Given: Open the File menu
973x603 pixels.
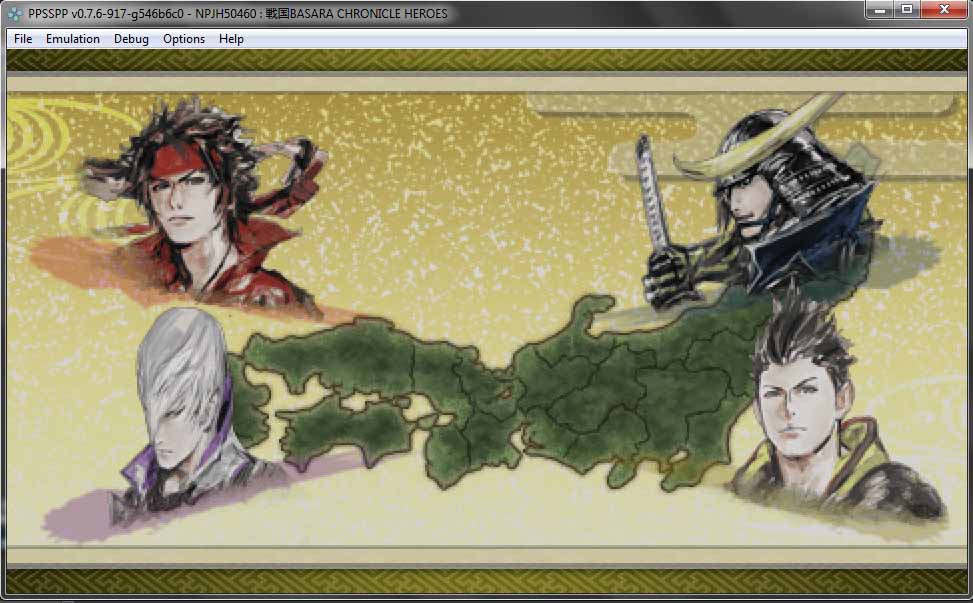Looking at the screenshot, I should coord(23,39).
